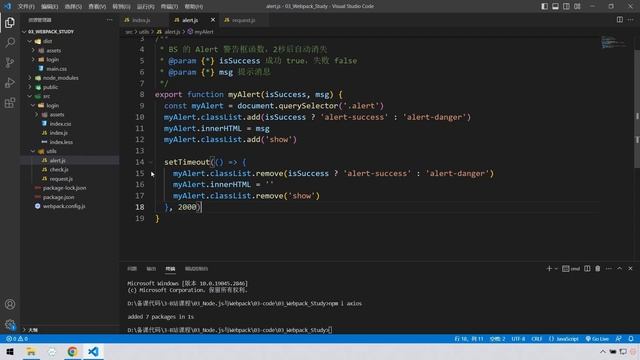Open the Edit menu
The height and width of the screenshot is (360, 640).
49,7
